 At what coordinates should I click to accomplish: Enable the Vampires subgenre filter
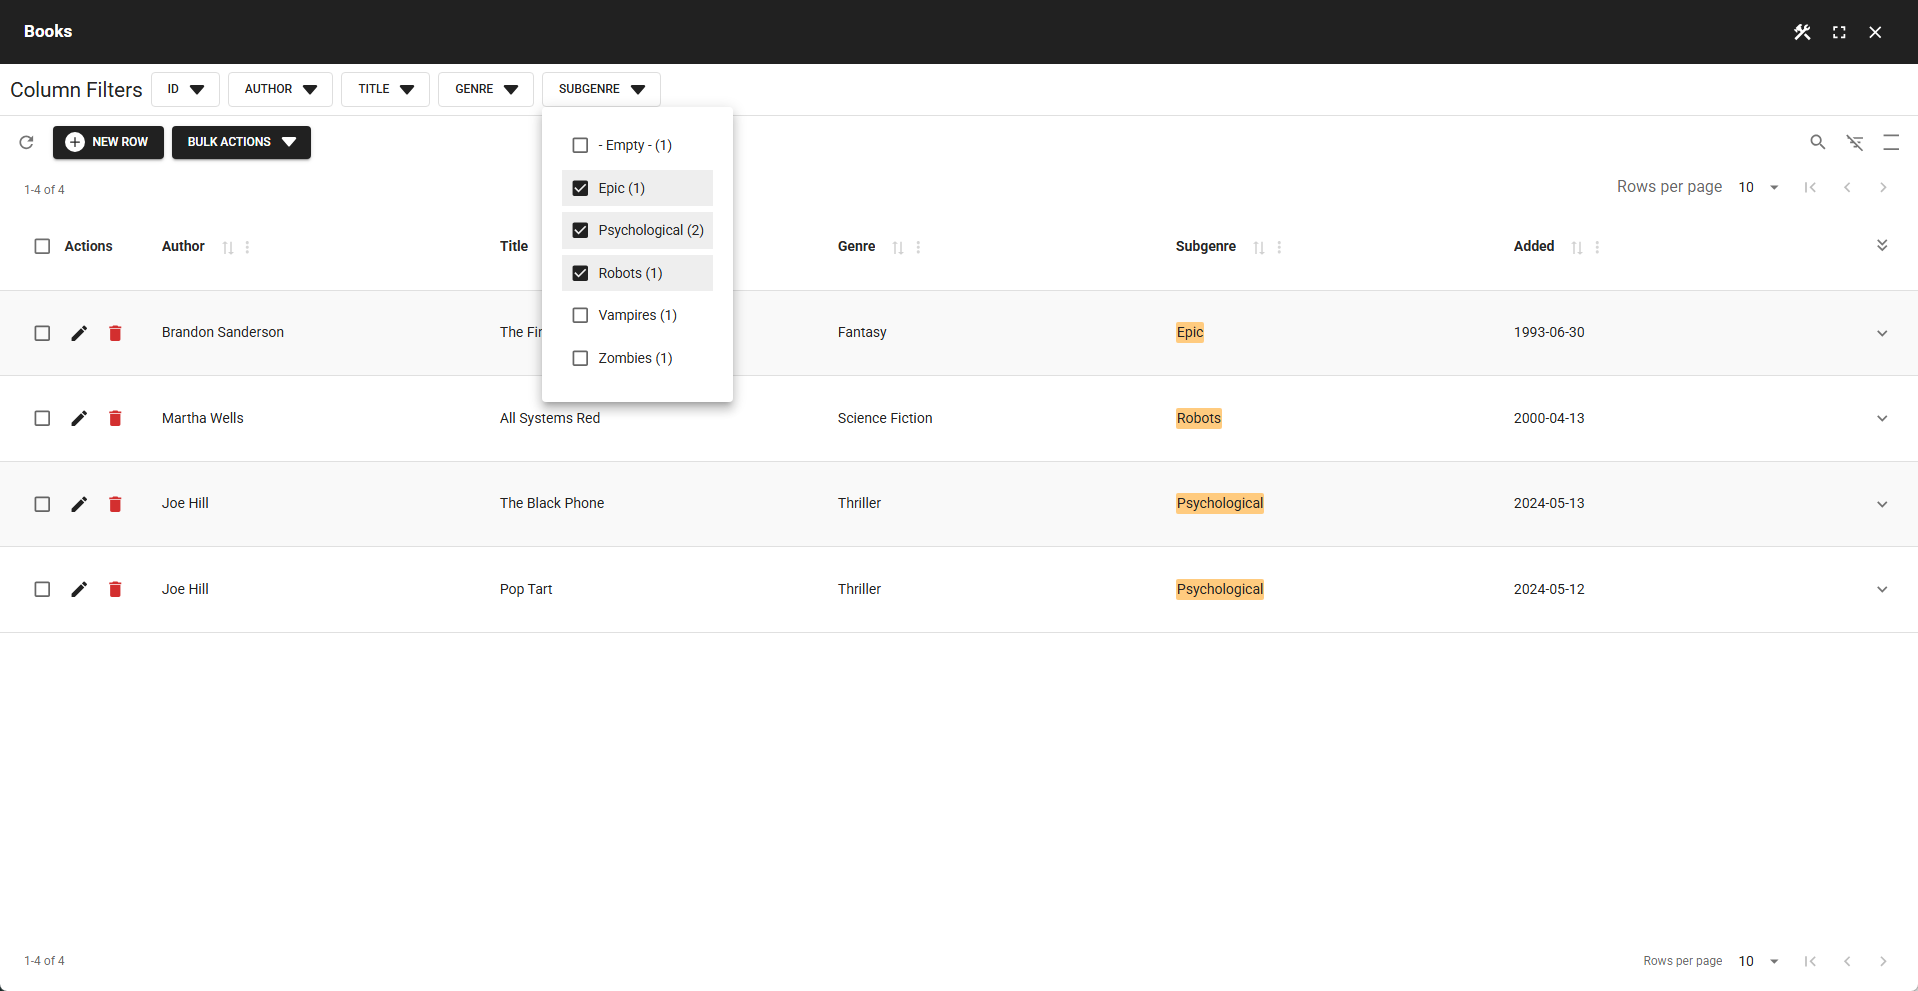tap(580, 315)
